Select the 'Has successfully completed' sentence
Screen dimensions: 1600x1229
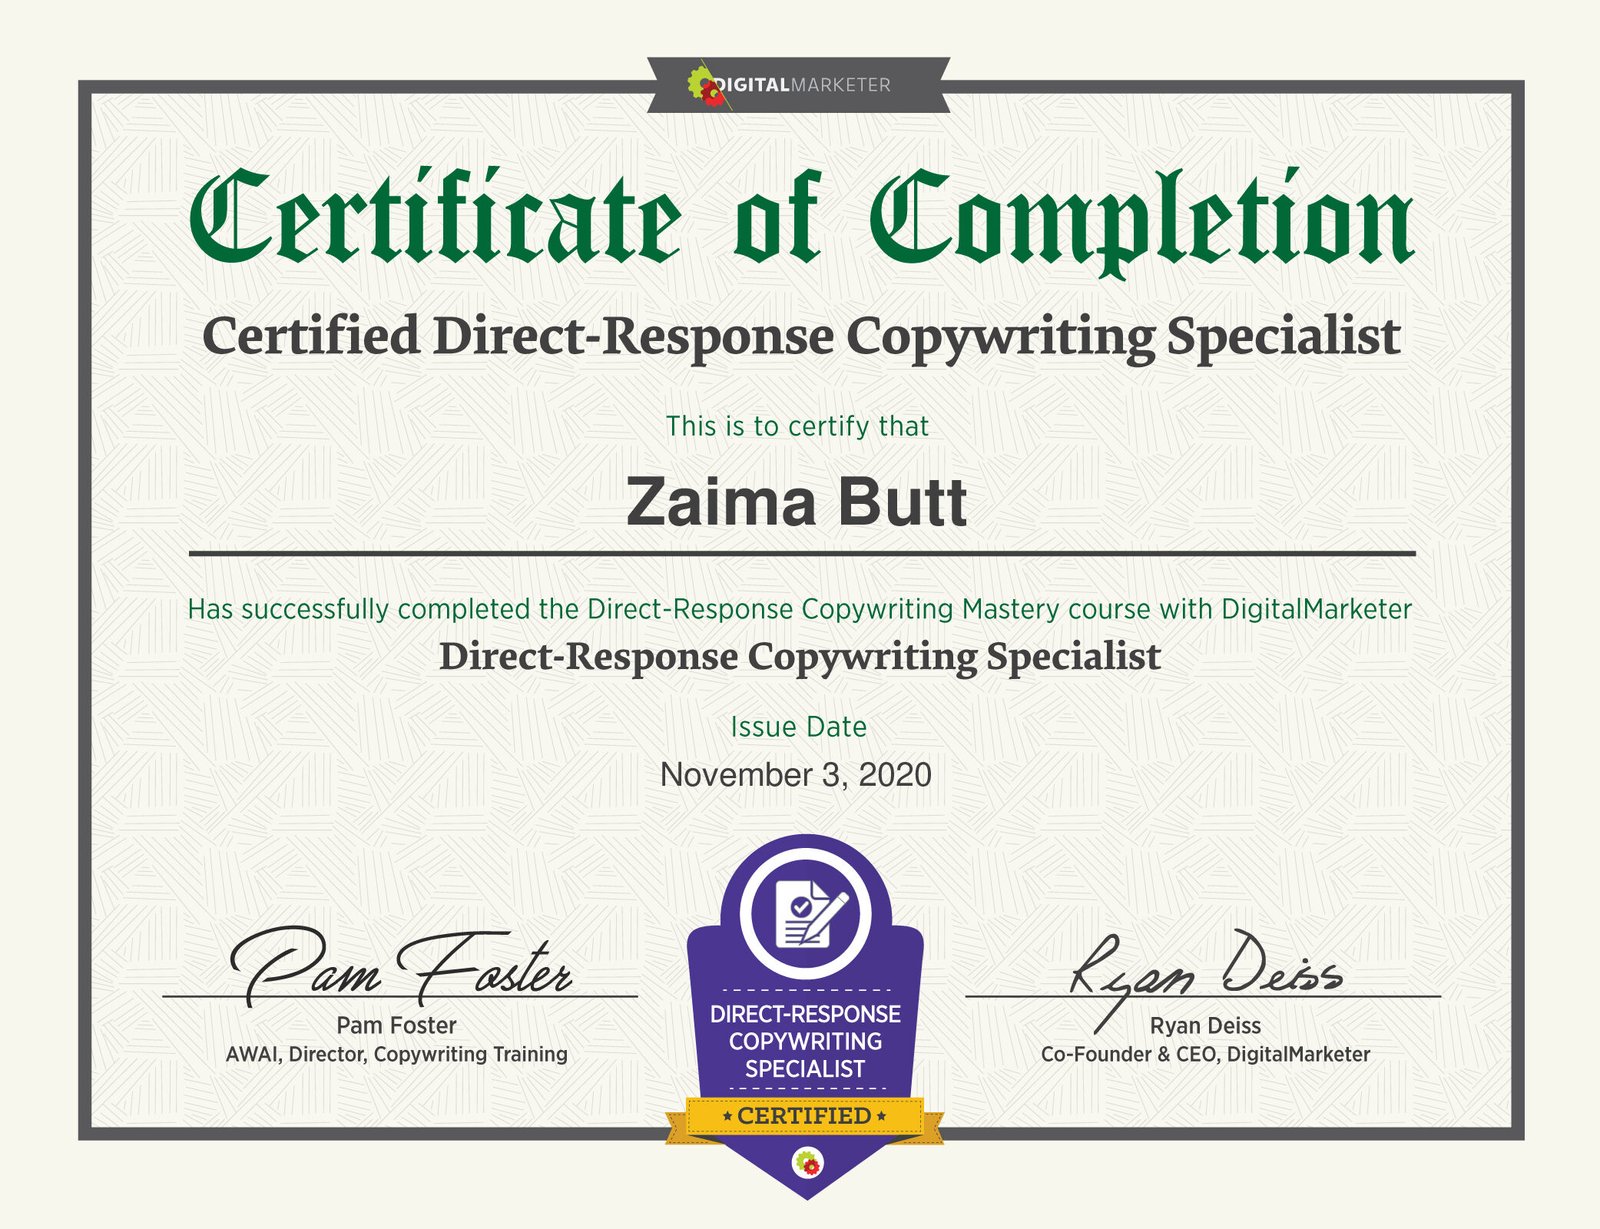coord(799,609)
